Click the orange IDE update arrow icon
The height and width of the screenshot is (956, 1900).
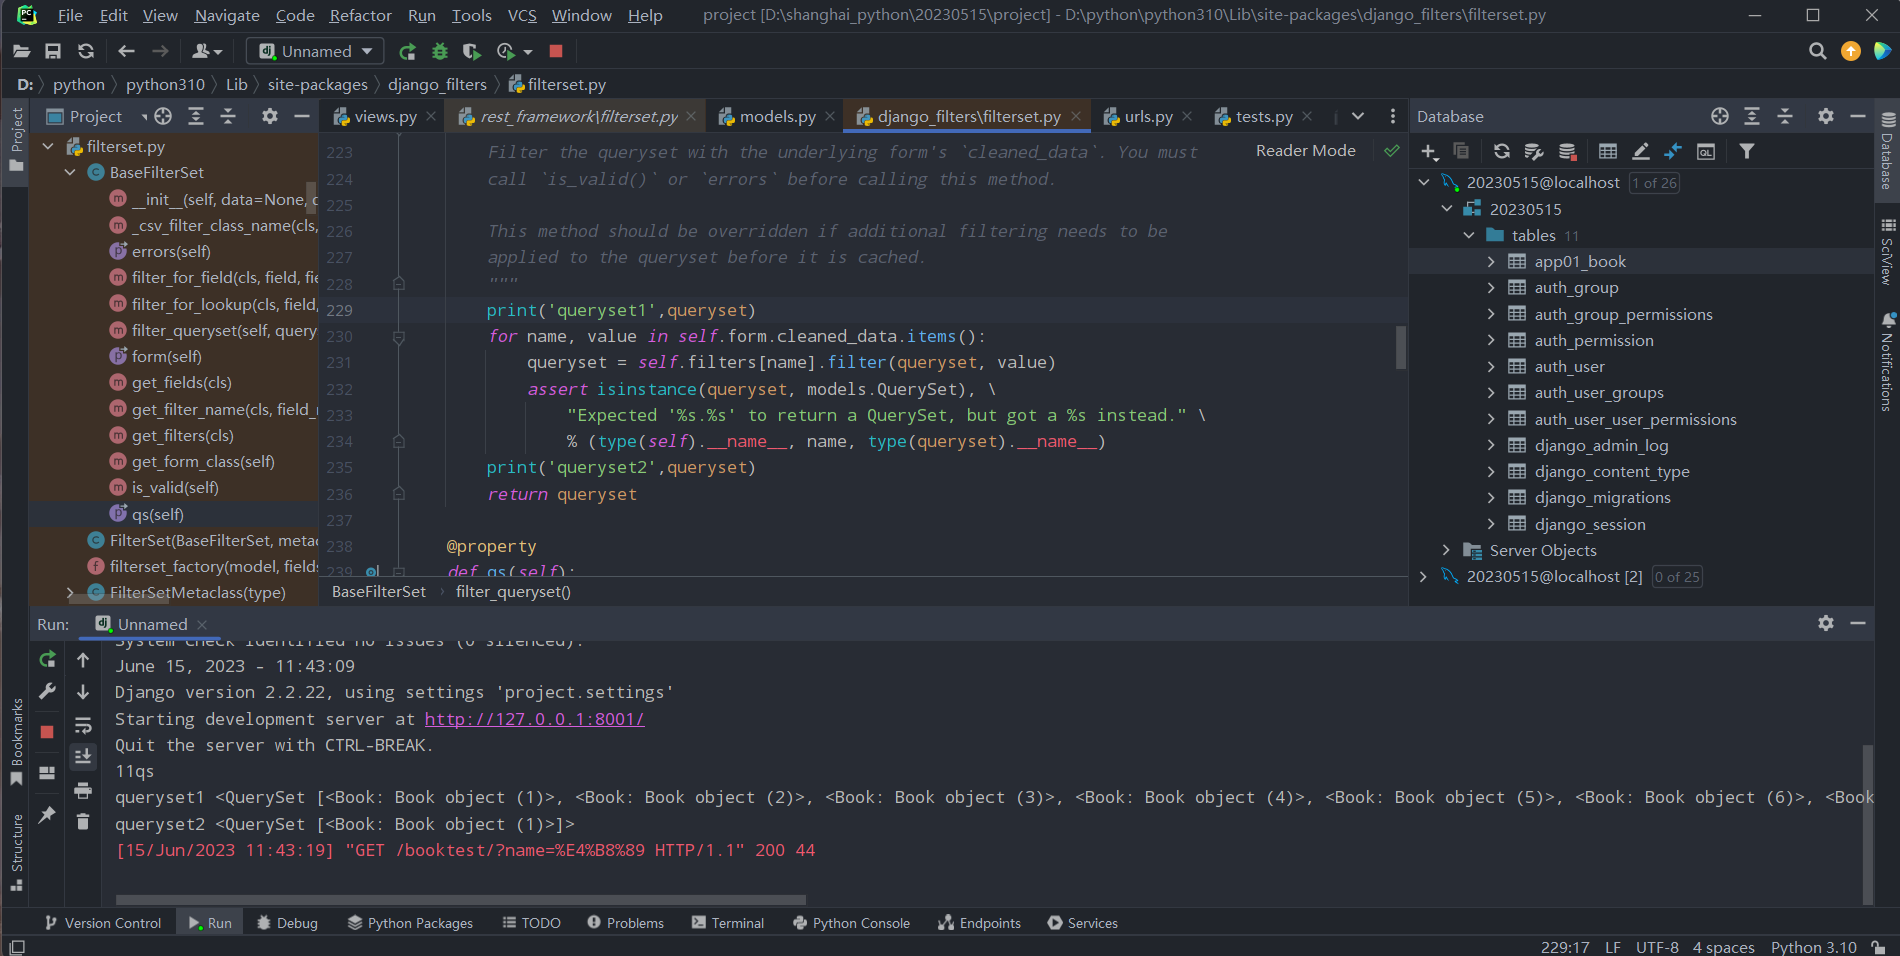1851,51
